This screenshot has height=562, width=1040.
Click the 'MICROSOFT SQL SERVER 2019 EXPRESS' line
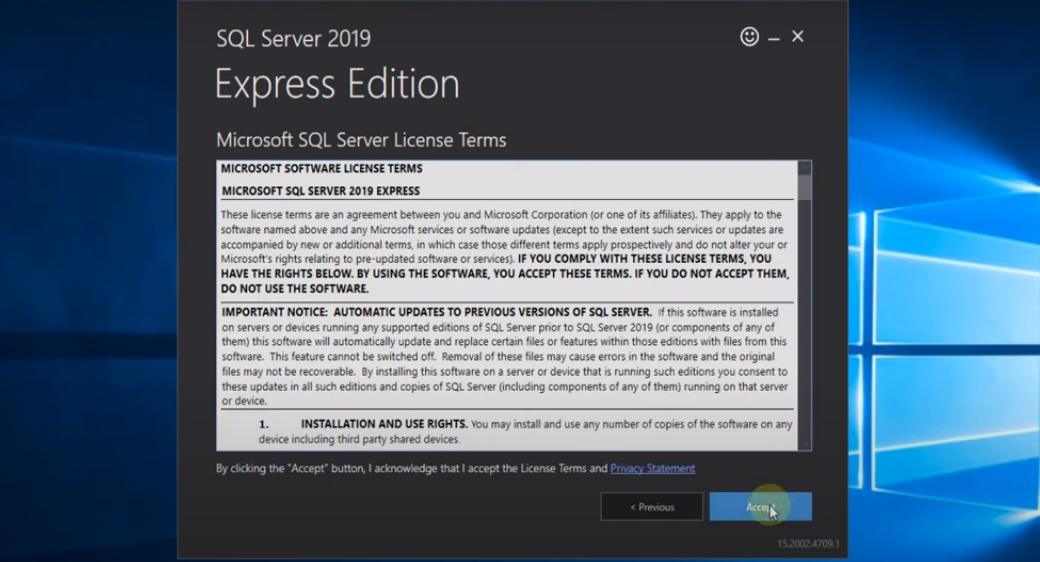point(321,191)
